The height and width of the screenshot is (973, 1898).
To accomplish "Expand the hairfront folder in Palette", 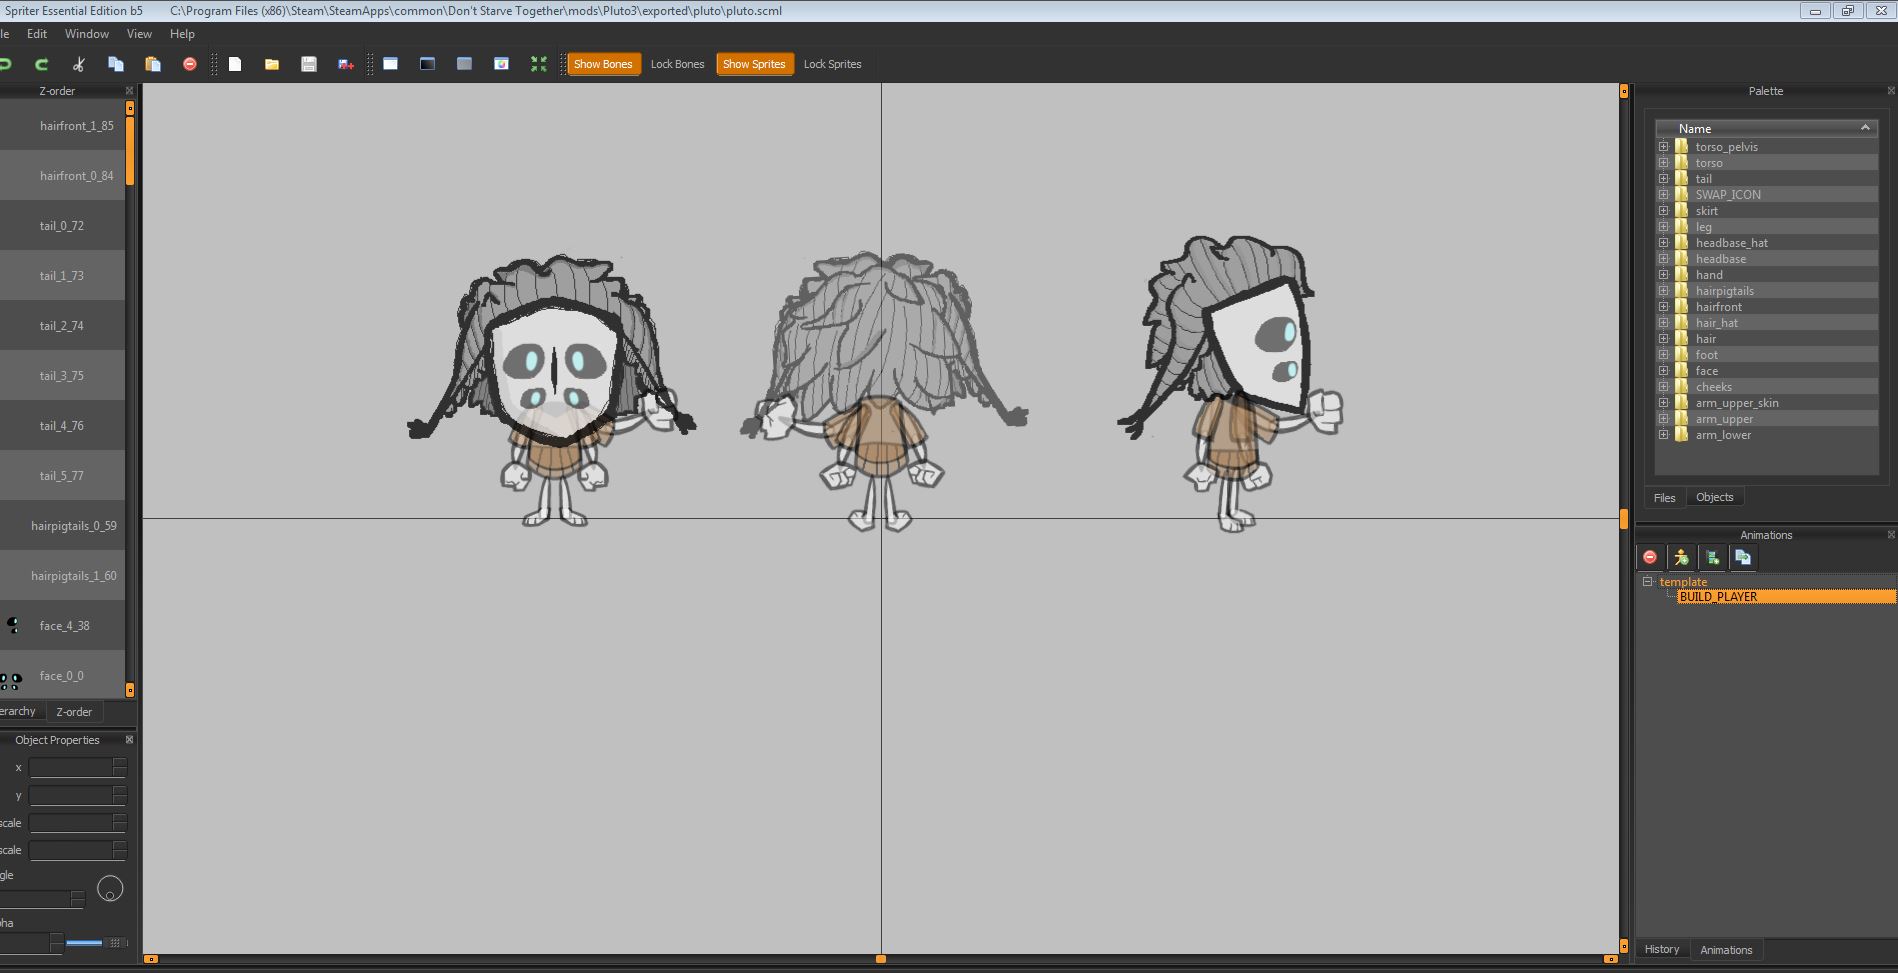I will click(x=1664, y=307).
